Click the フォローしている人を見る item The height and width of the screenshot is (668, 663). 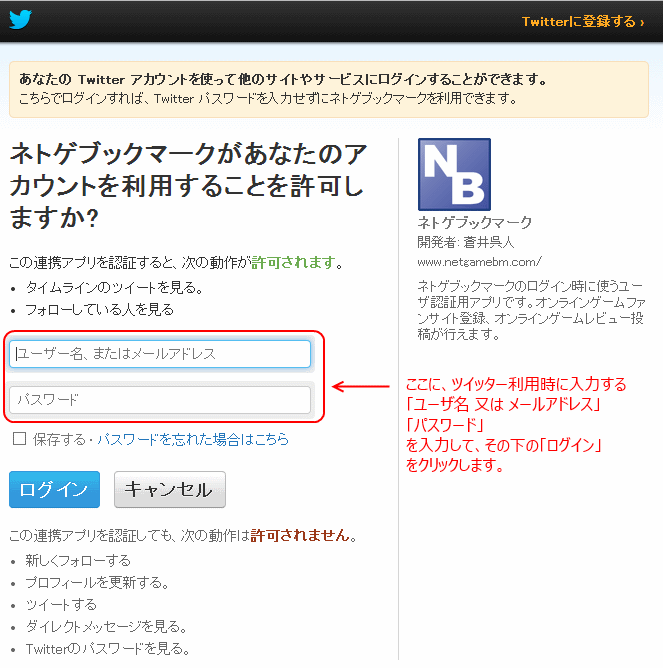(x=100, y=309)
